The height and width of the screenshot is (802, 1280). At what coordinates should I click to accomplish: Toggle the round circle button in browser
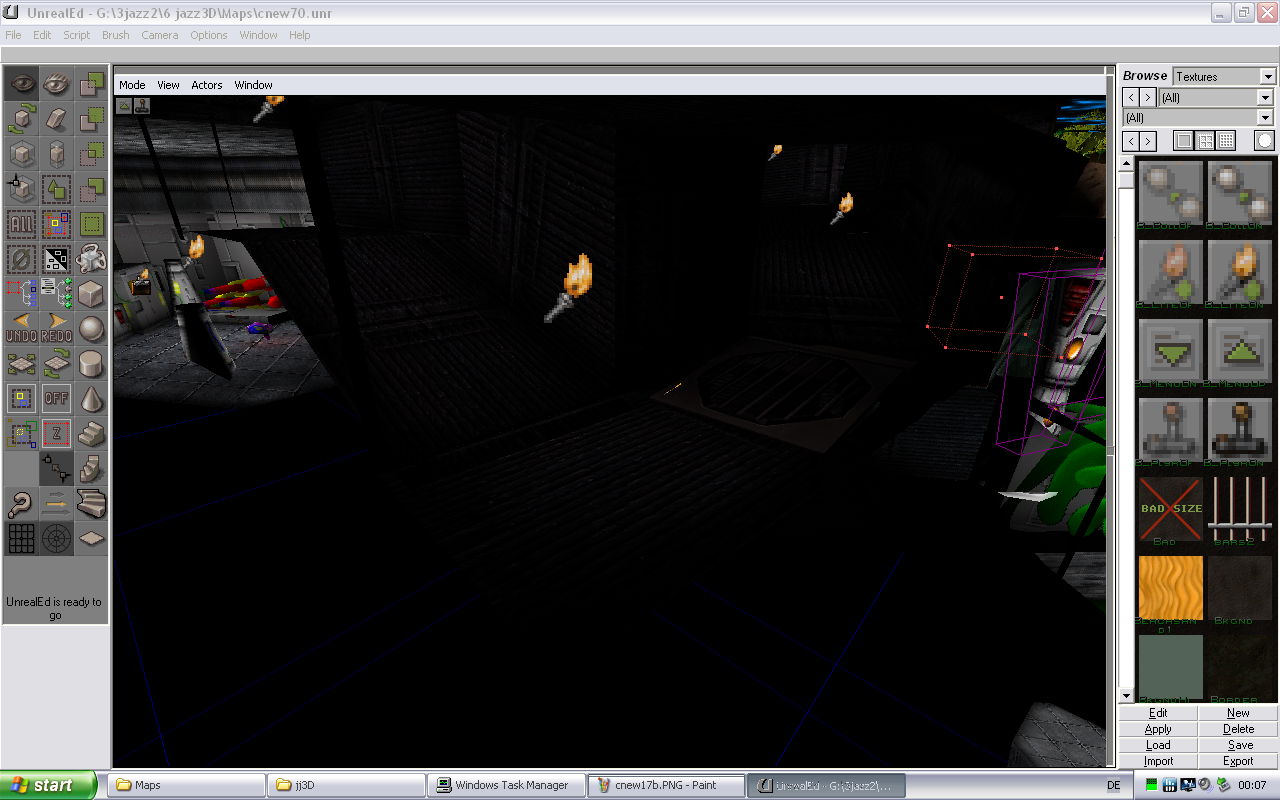click(x=1265, y=141)
